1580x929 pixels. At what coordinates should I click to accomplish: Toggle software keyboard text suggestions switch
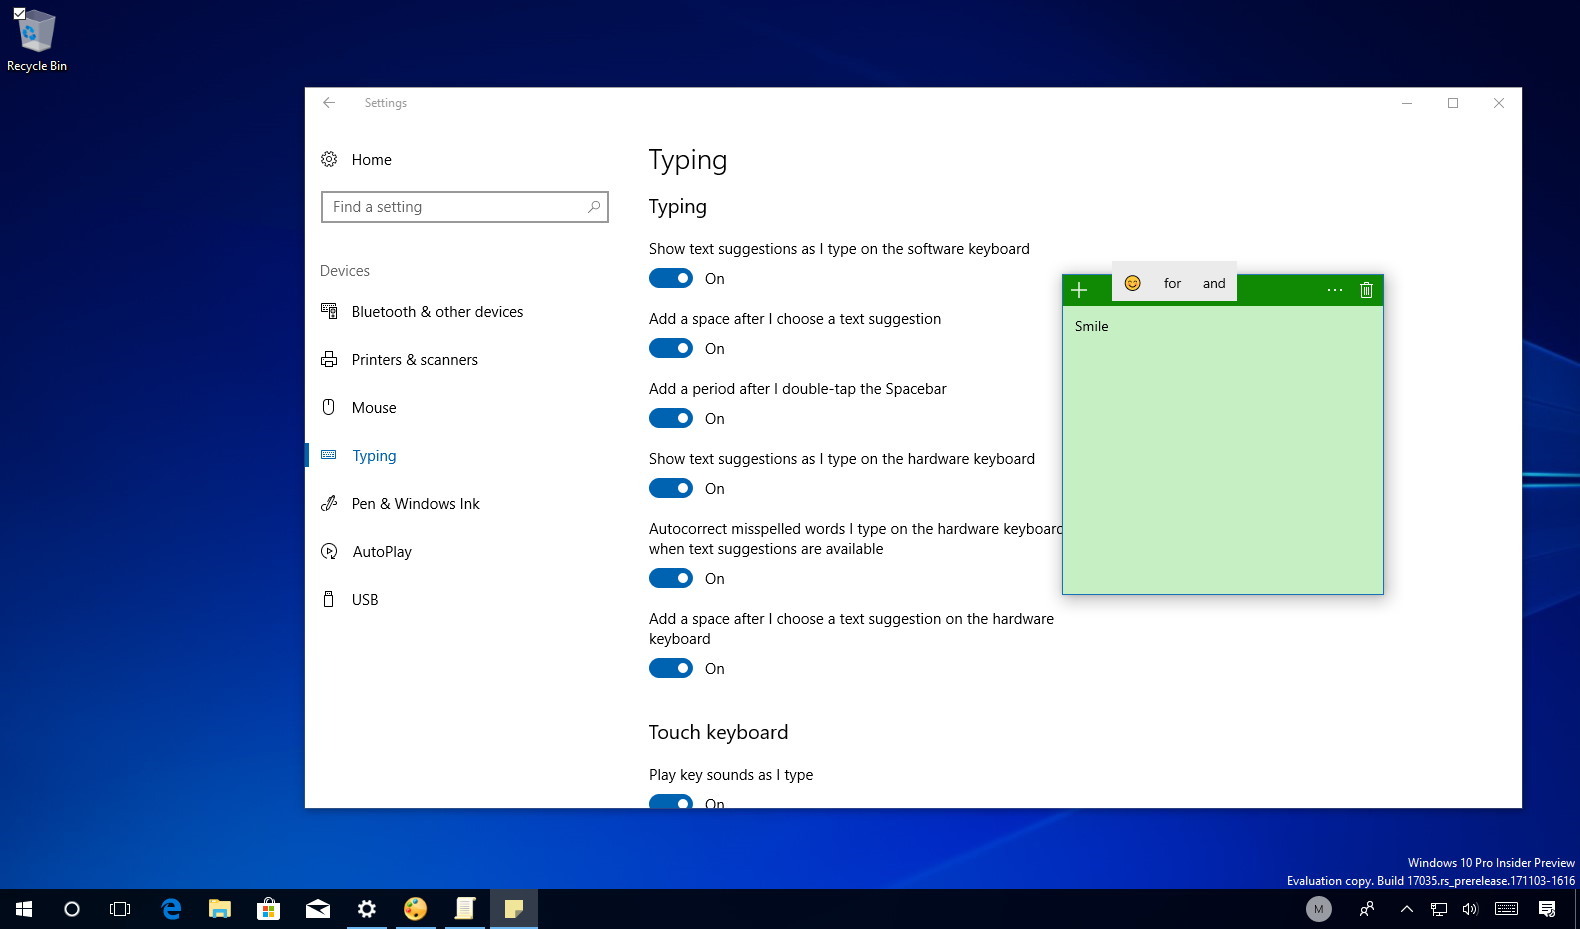coord(671,278)
